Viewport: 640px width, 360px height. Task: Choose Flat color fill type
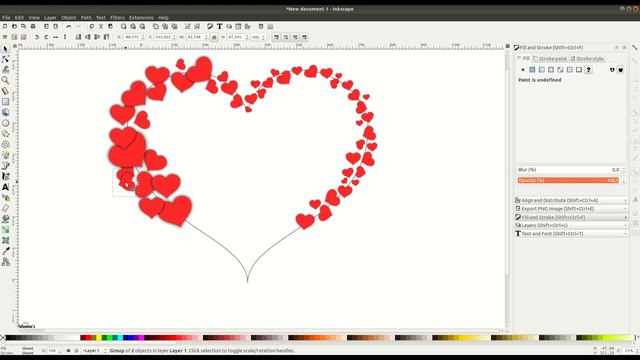click(x=532, y=70)
